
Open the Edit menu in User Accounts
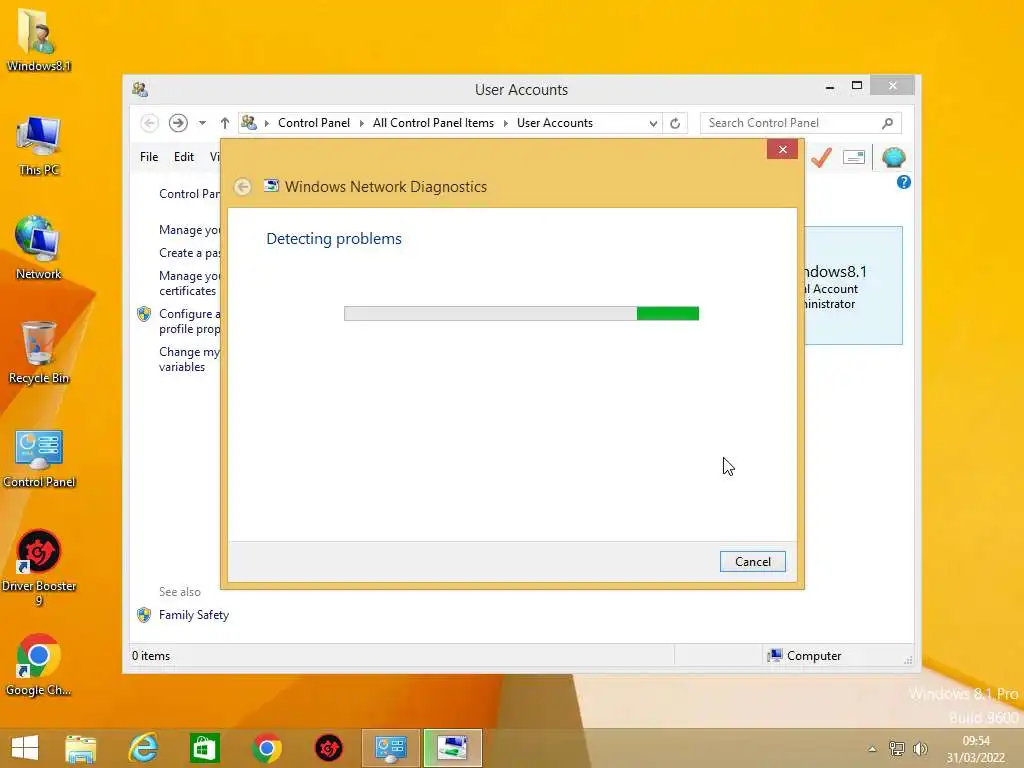tap(184, 157)
